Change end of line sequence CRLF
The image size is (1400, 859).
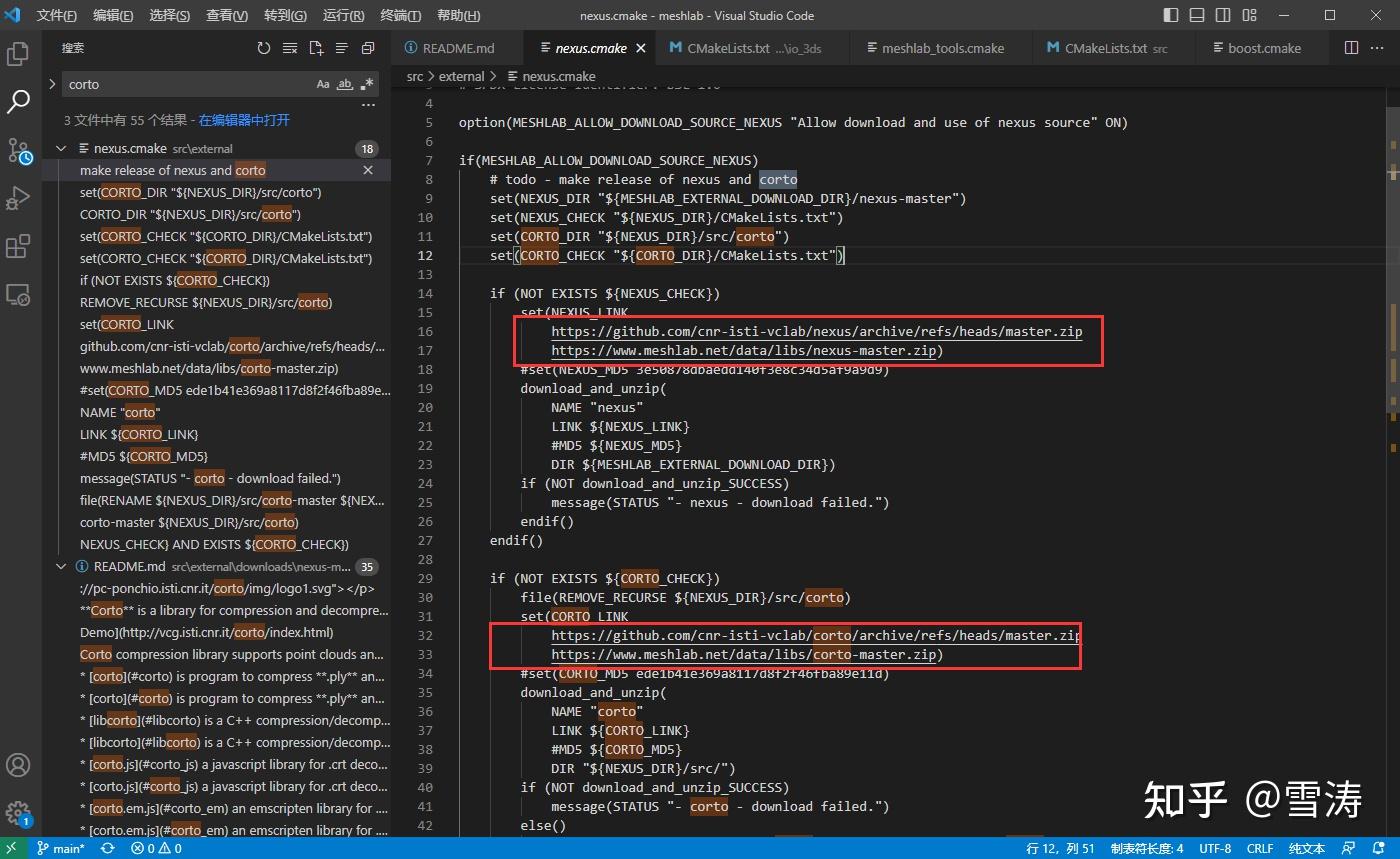coord(1260,848)
